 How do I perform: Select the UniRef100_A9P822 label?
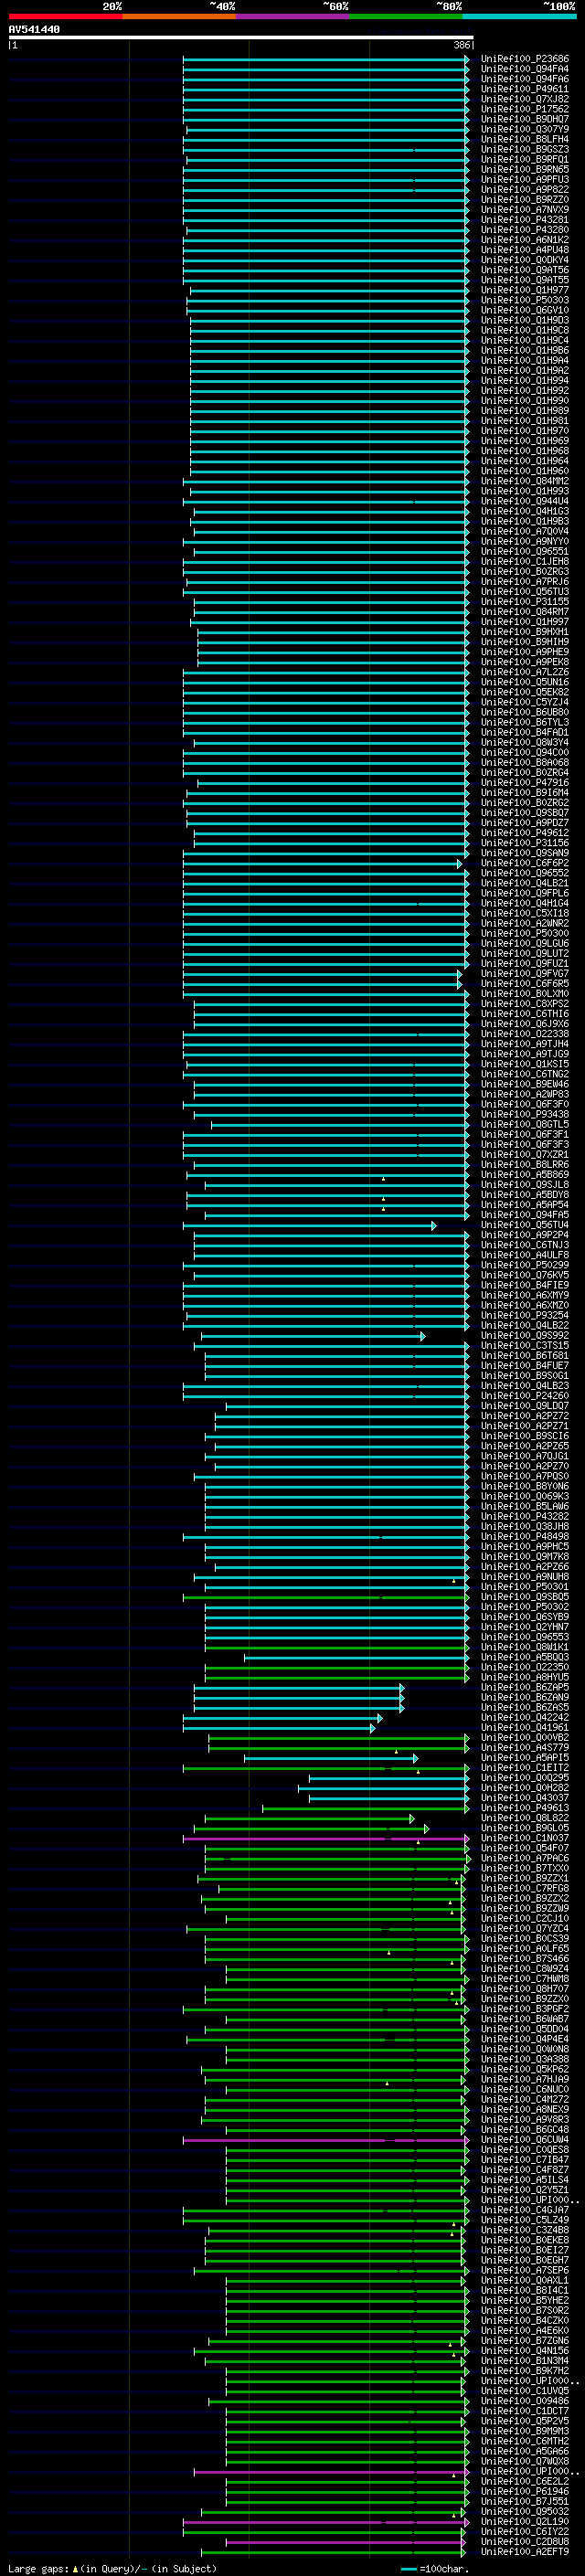click(x=525, y=190)
